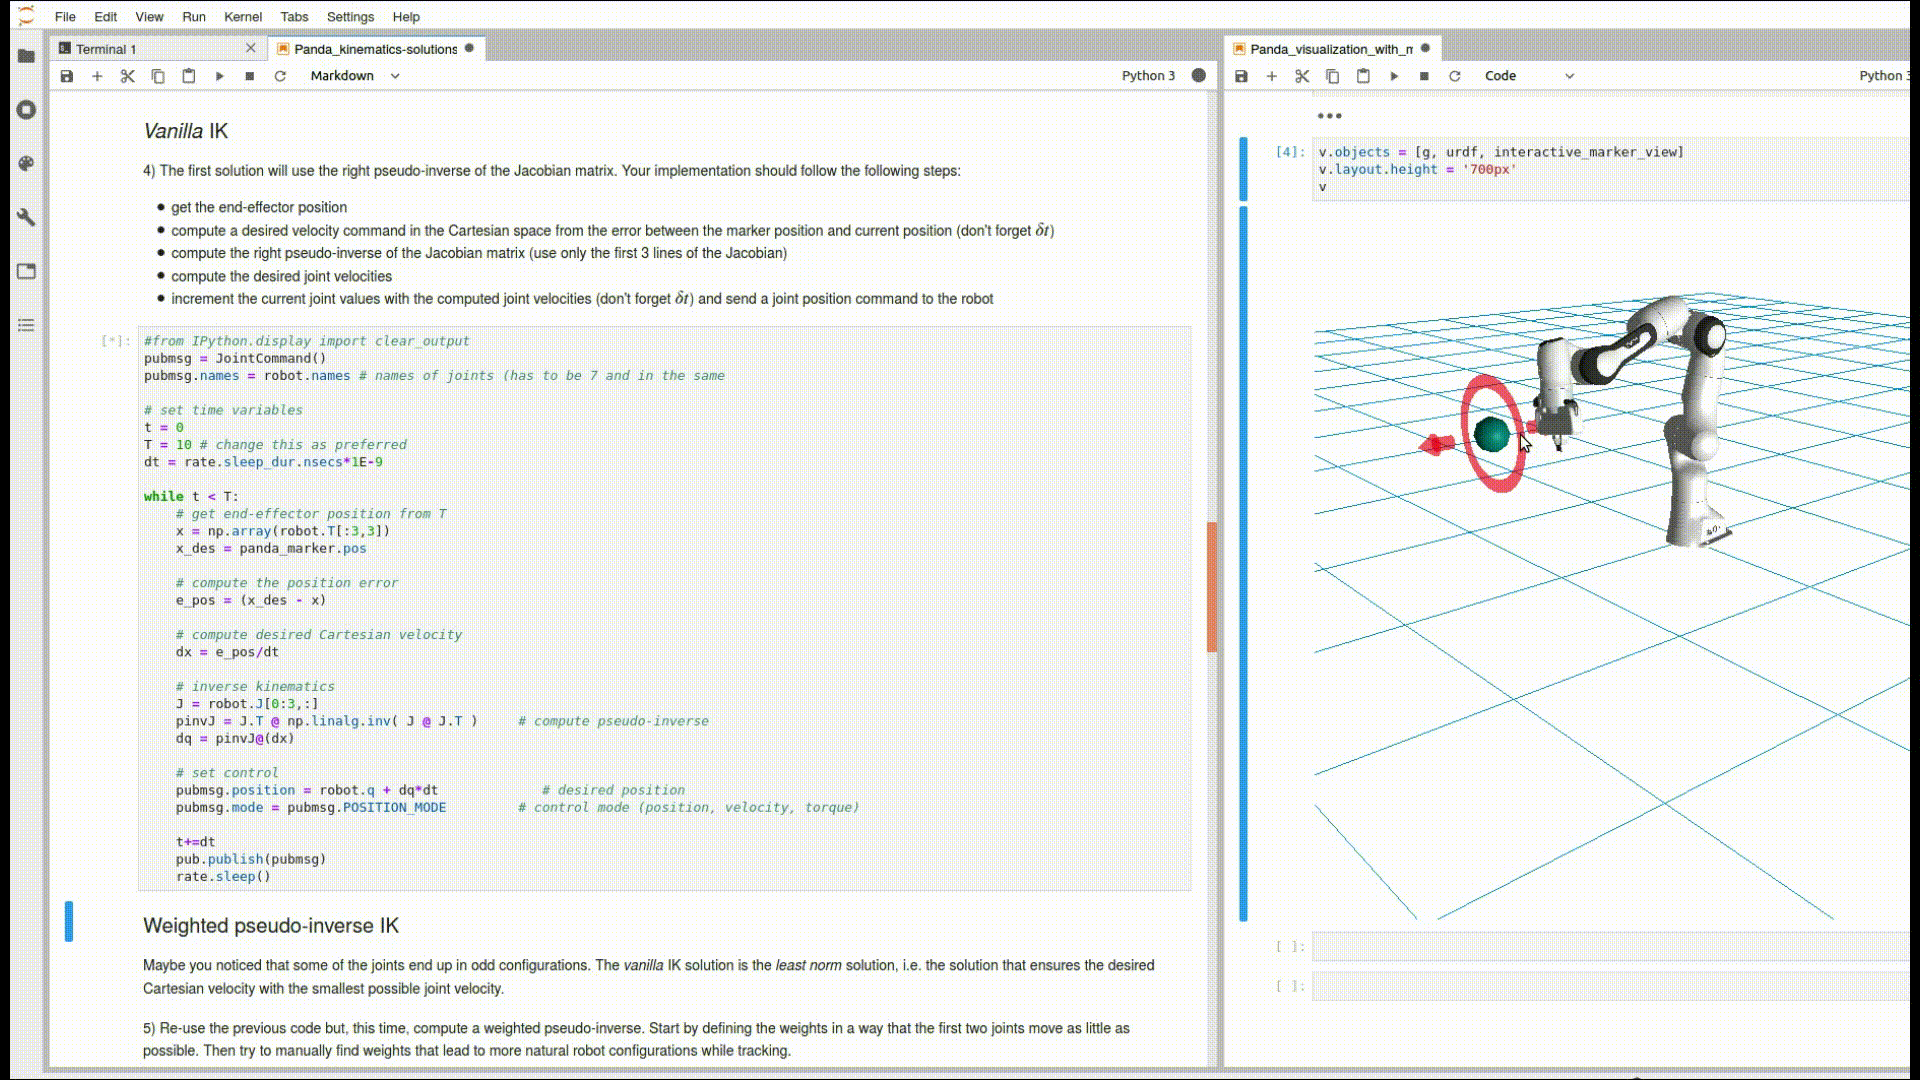Image resolution: width=1920 pixels, height=1080 pixels.
Task: Collapse cell 4 output via blue bar
Action: [x=1243, y=562]
